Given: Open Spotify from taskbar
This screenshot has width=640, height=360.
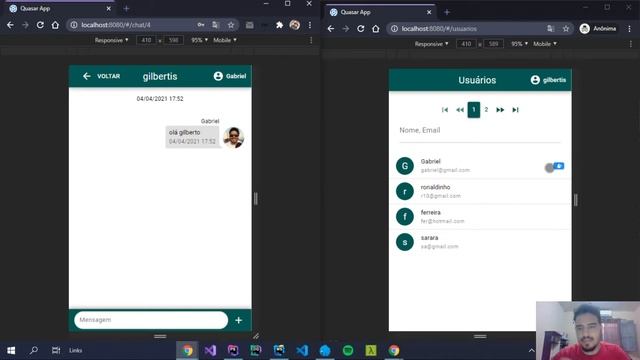Looking at the screenshot, I should tap(348, 350).
